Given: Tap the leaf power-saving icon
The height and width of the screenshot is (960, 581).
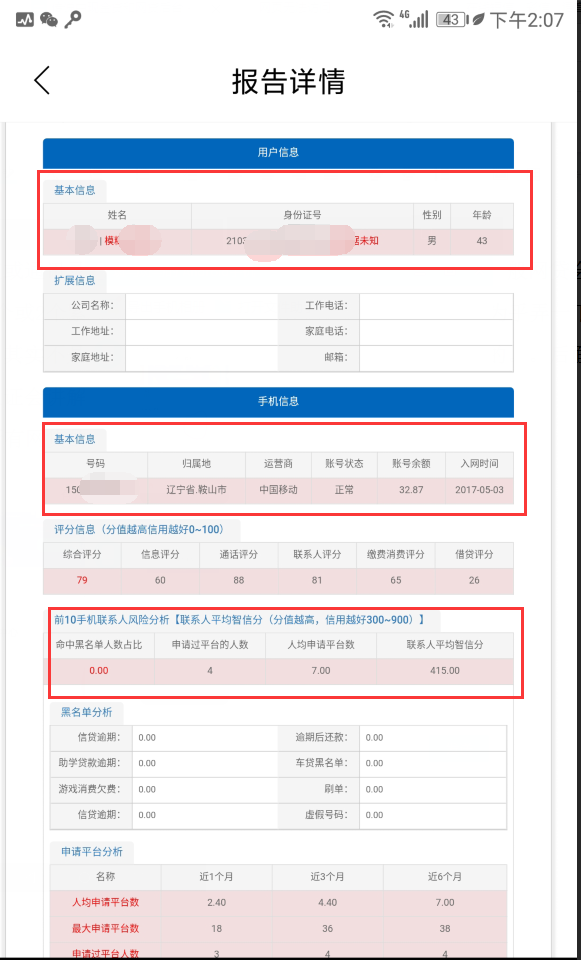Looking at the screenshot, I should tap(479, 20).
